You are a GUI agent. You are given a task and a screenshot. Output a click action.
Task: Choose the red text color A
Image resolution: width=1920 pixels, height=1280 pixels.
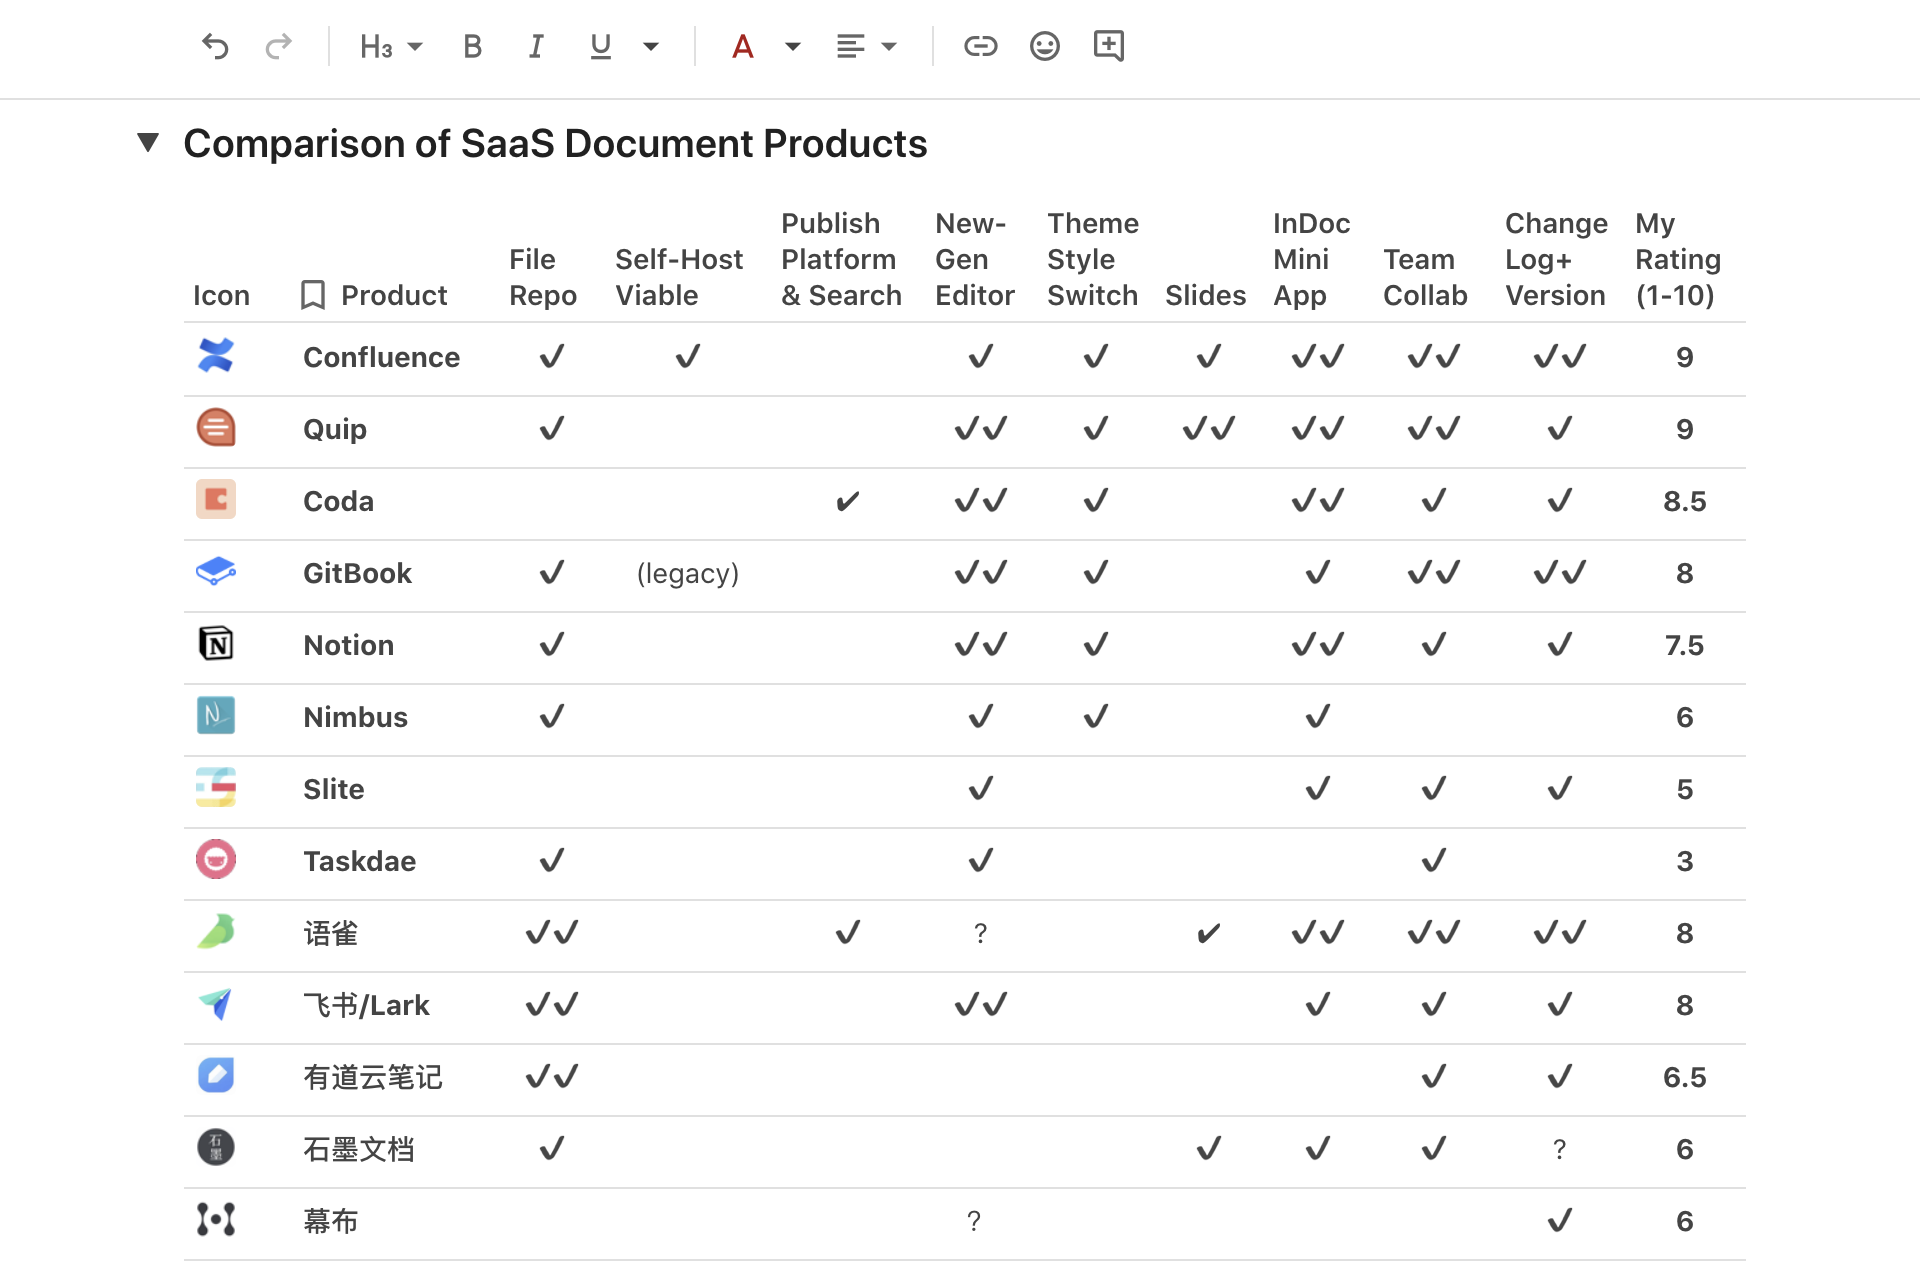(x=742, y=46)
